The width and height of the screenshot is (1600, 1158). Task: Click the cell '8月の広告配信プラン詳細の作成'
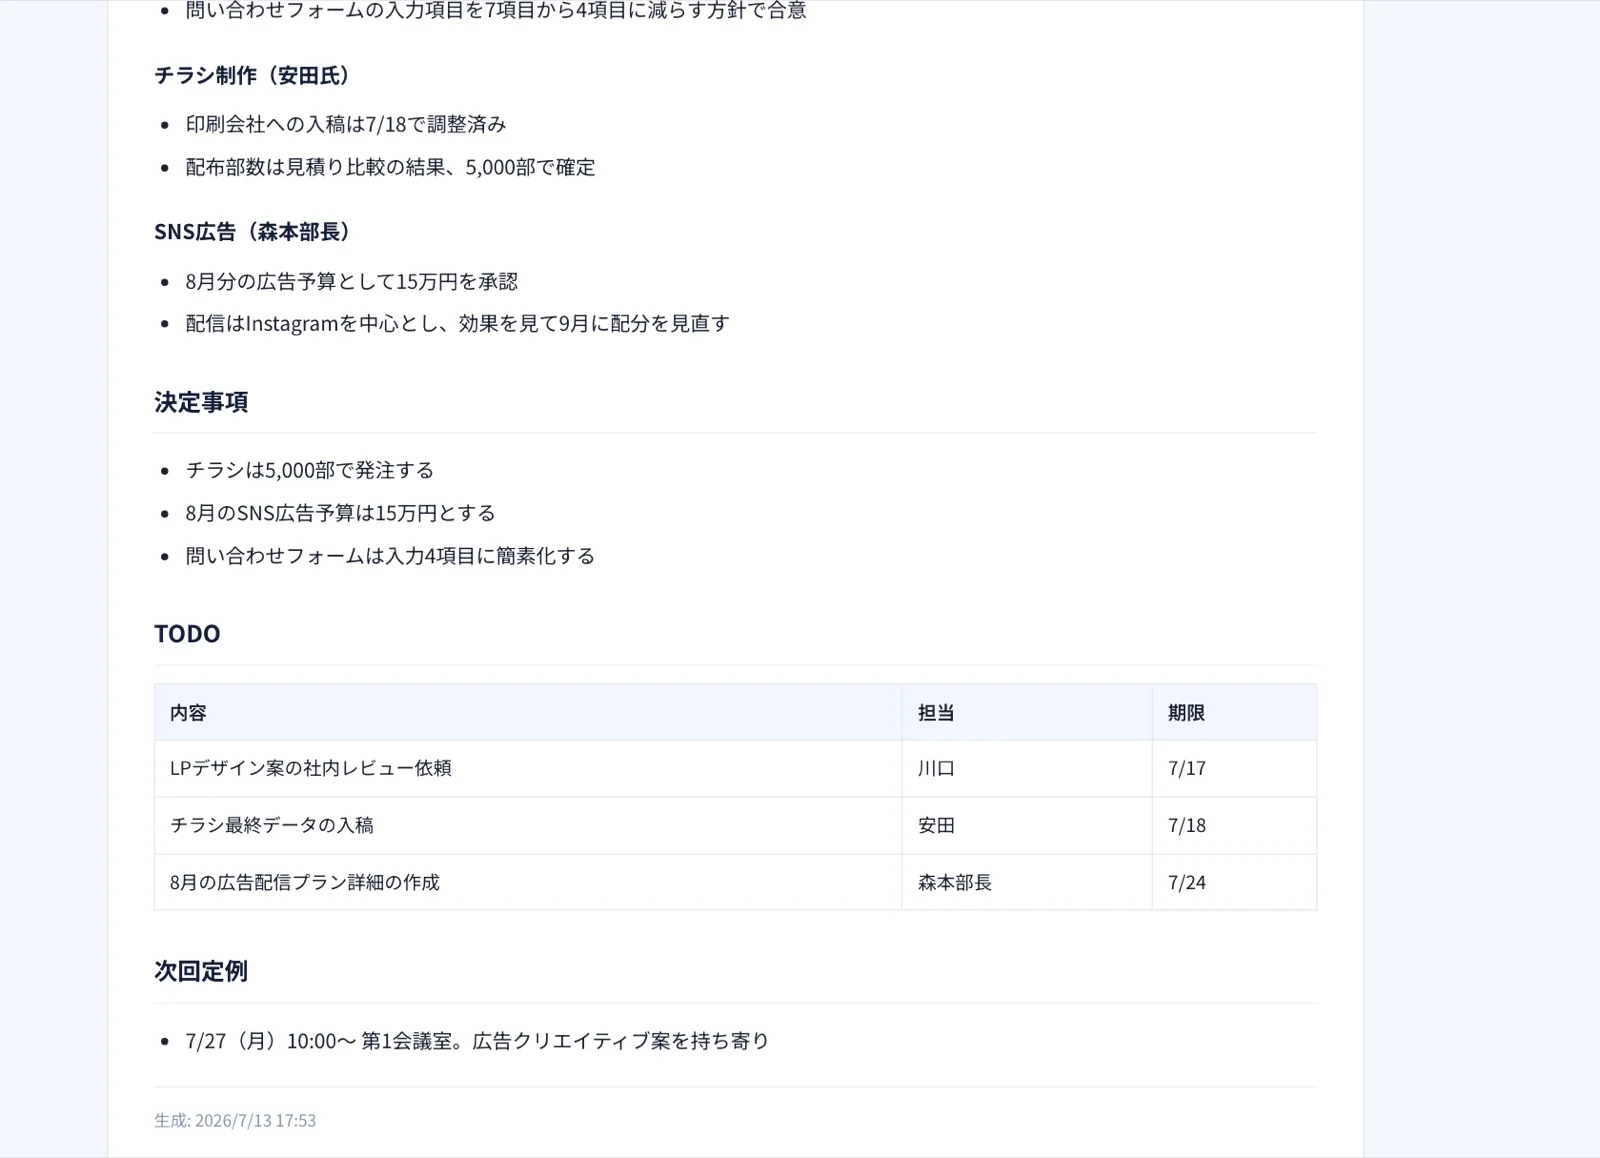point(528,882)
